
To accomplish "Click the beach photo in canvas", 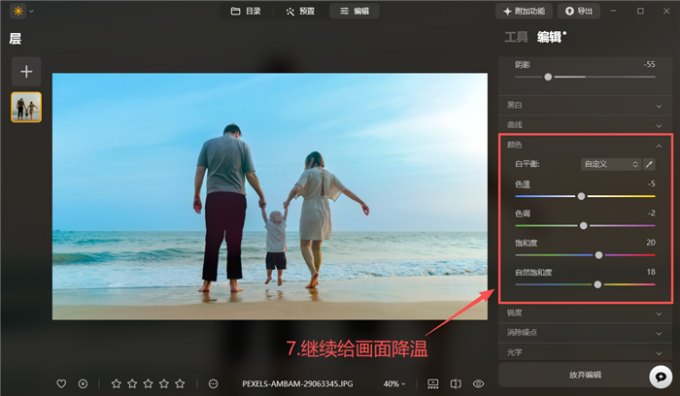I will tap(270, 196).
